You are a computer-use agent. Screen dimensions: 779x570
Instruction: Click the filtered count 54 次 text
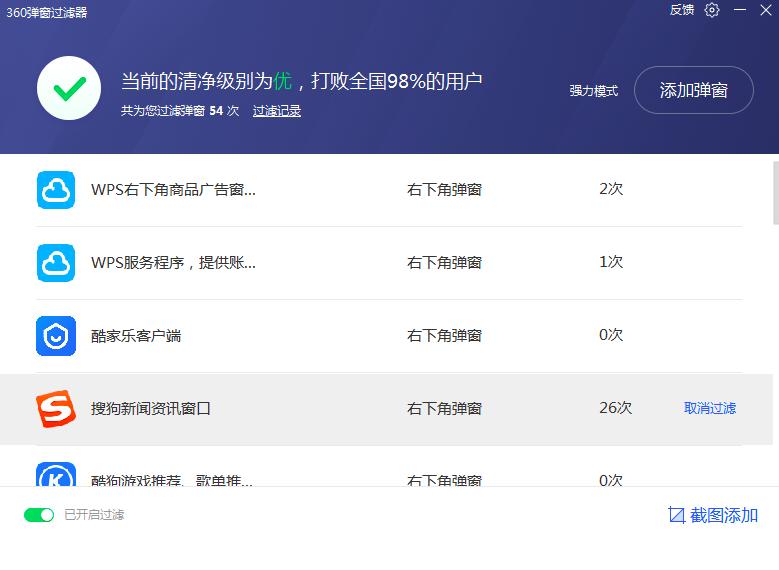224,110
